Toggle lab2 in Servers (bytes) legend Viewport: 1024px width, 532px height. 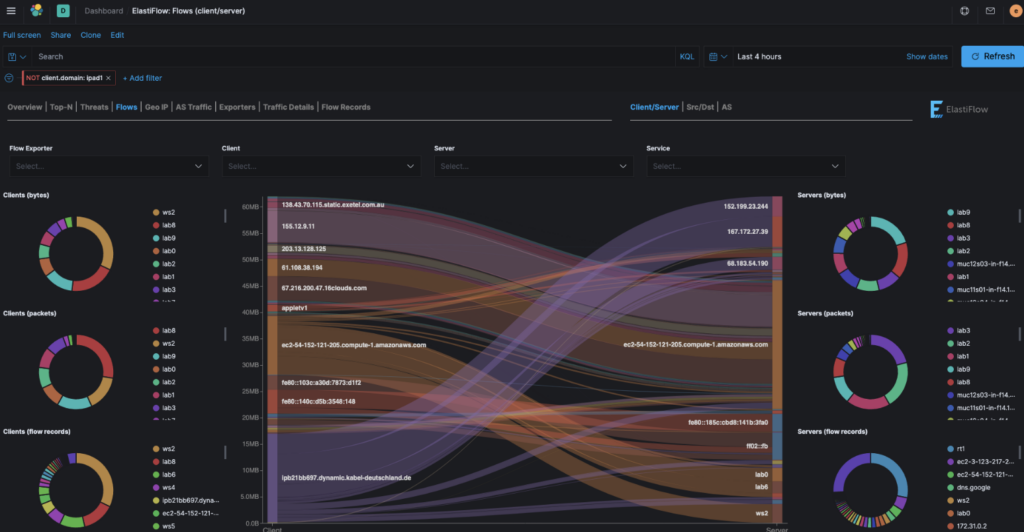tap(959, 251)
